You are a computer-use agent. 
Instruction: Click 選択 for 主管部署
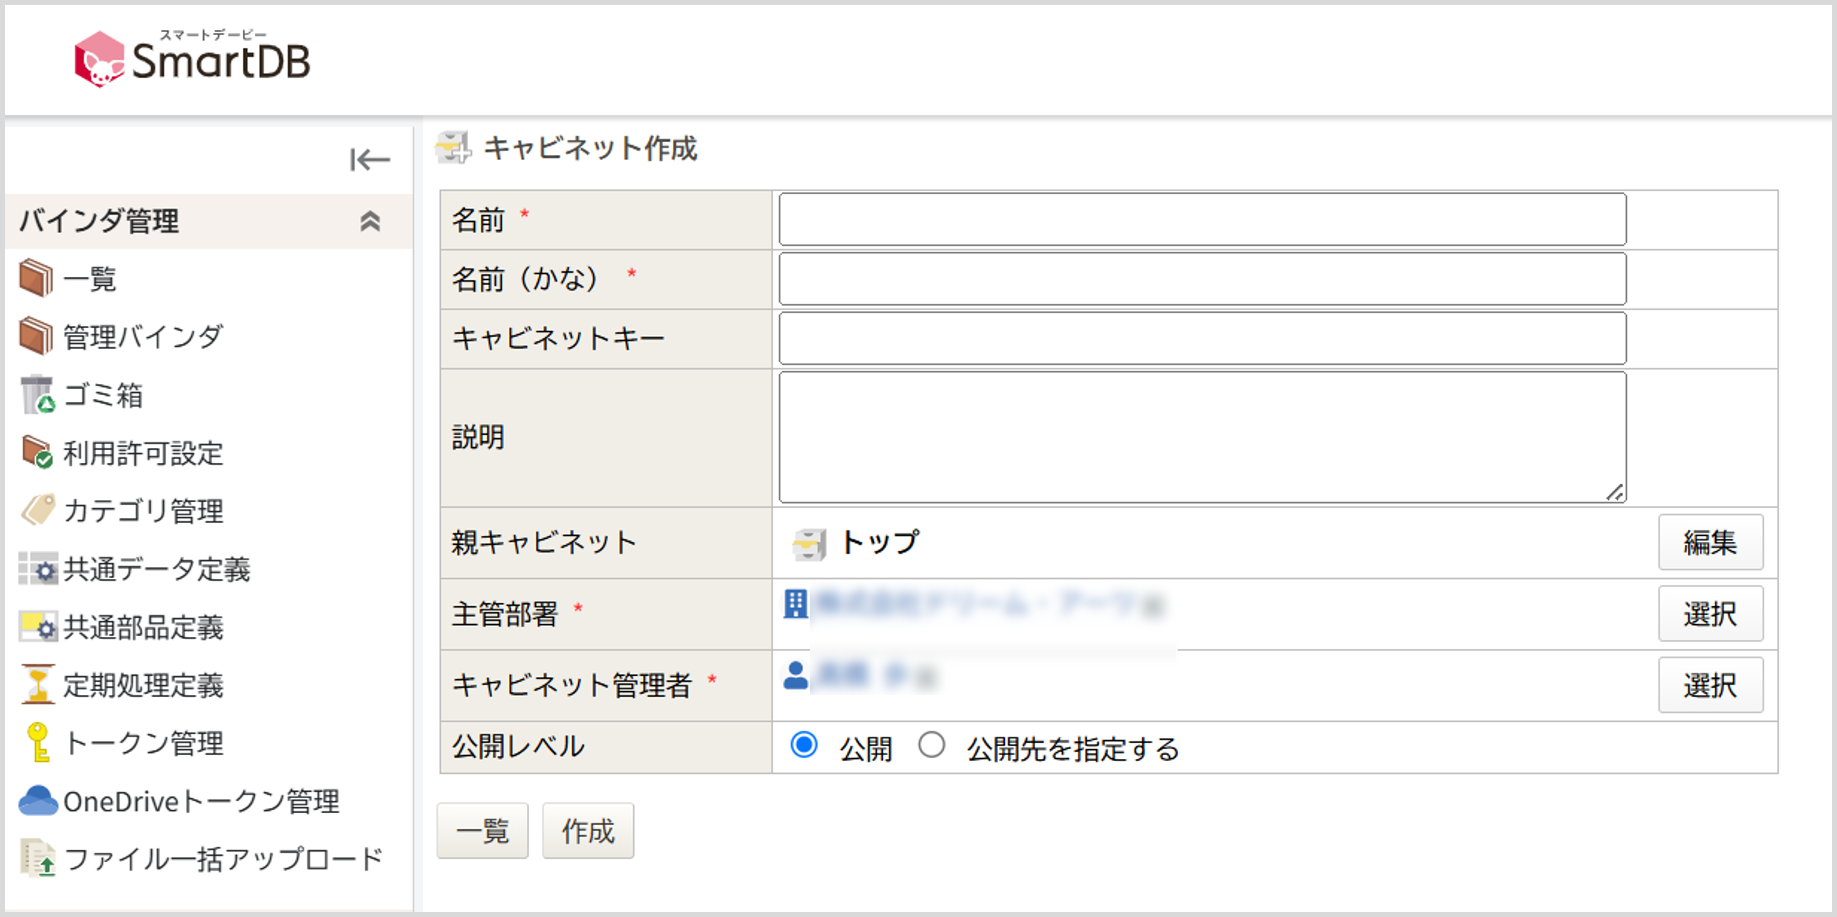[x=1711, y=614]
